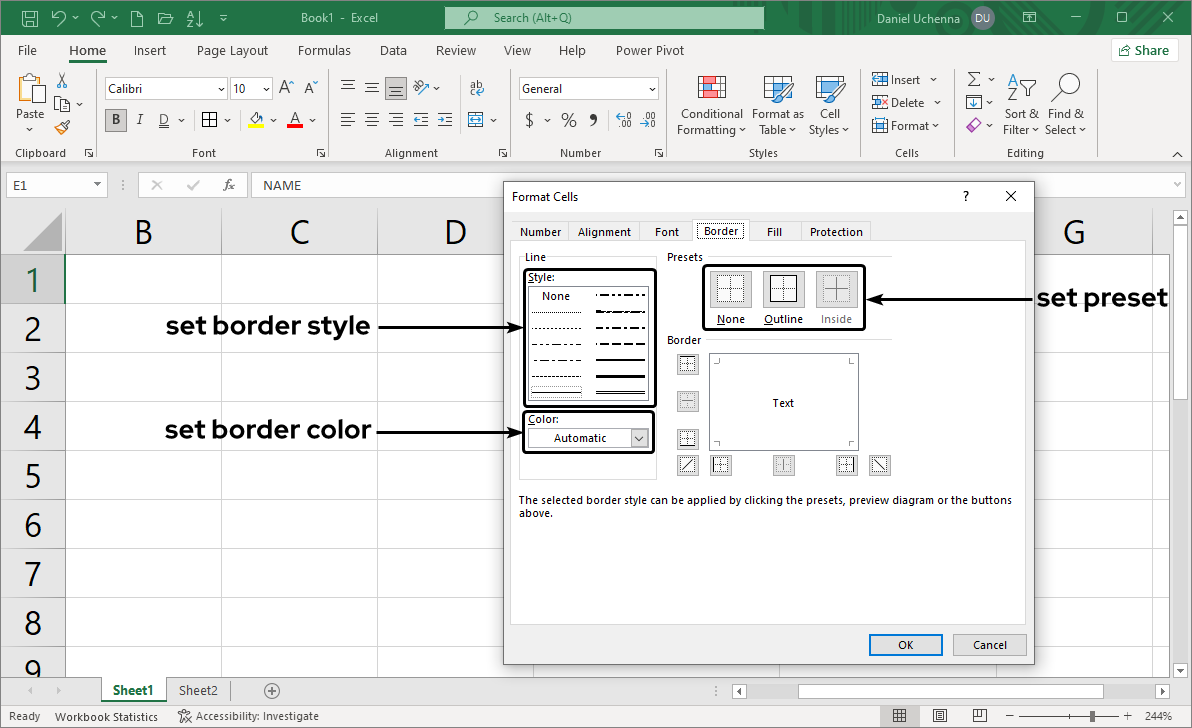The image size is (1192, 728).
Task: Click the diagonal down border button
Action: [879, 465]
